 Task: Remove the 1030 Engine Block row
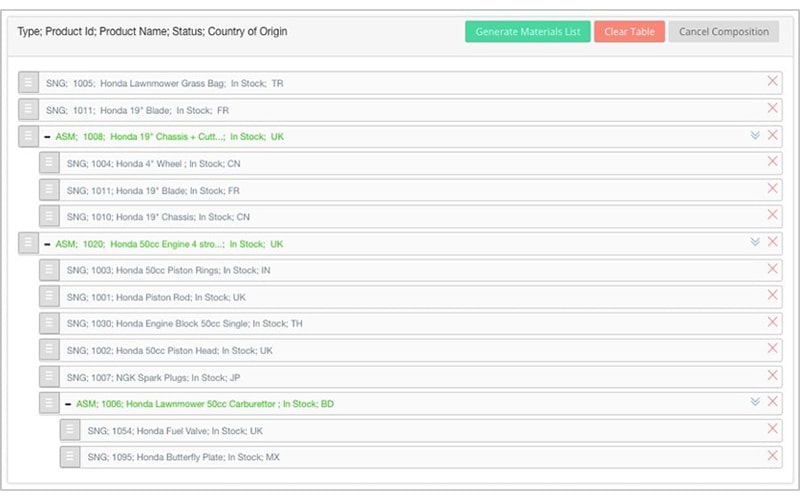[x=772, y=322]
